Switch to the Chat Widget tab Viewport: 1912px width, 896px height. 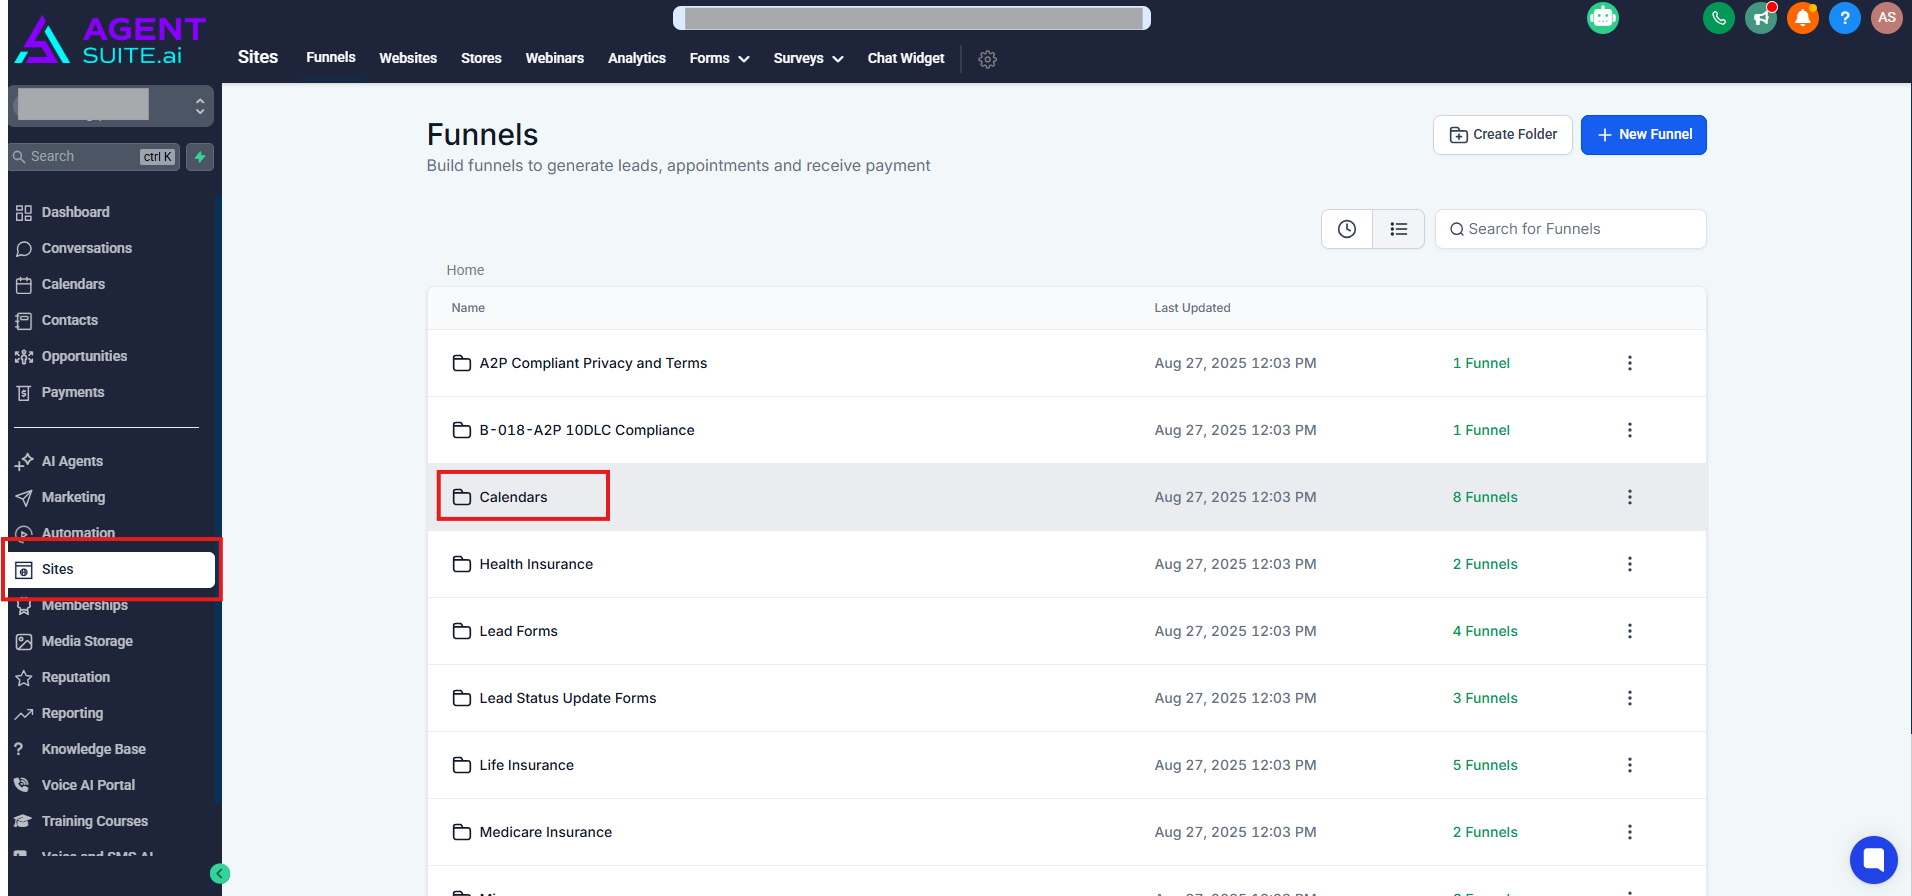(x=906, y=58)
